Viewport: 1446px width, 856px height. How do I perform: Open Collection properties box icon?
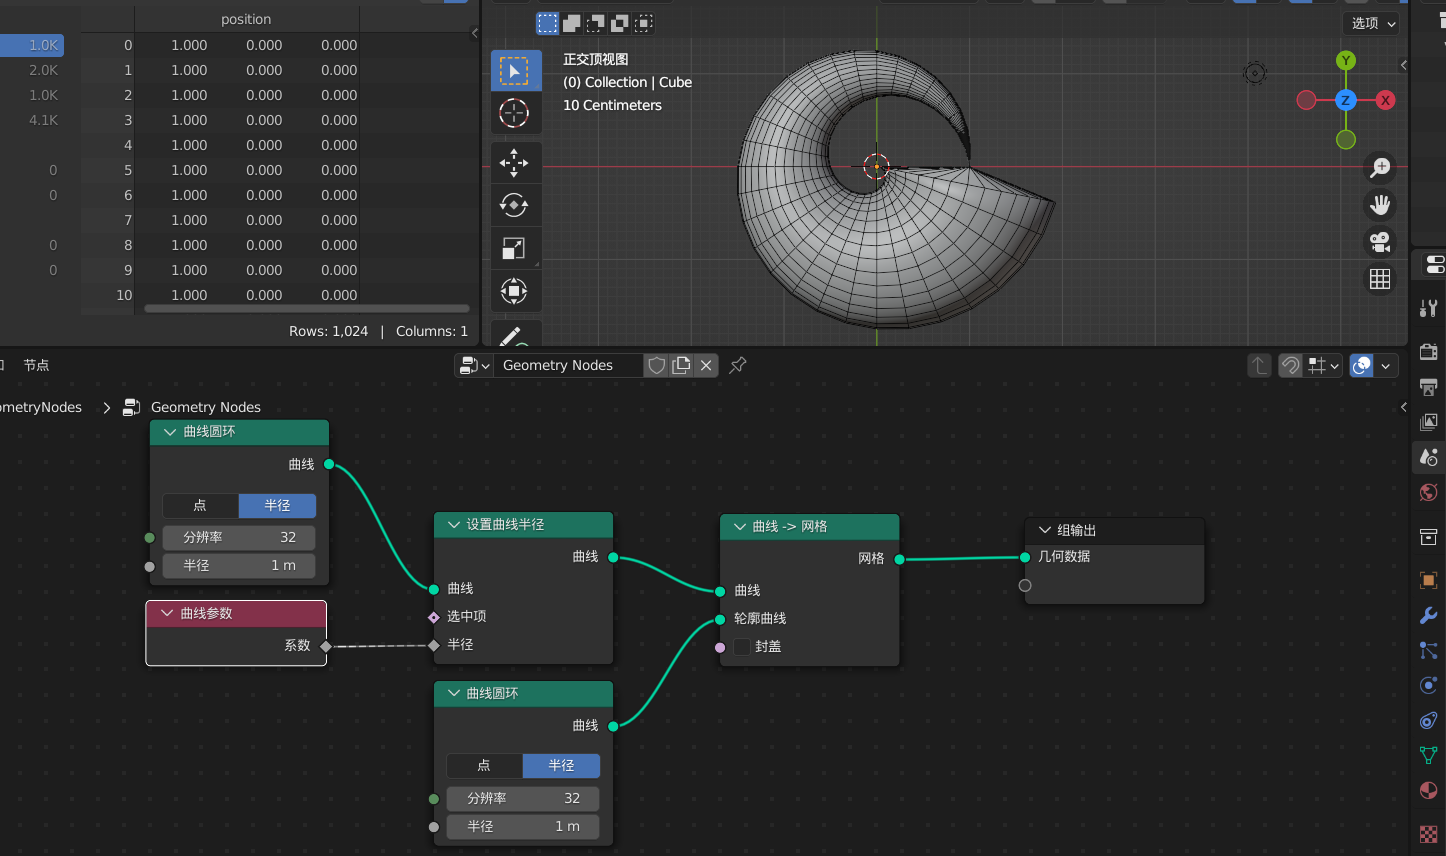point(1429,537)
